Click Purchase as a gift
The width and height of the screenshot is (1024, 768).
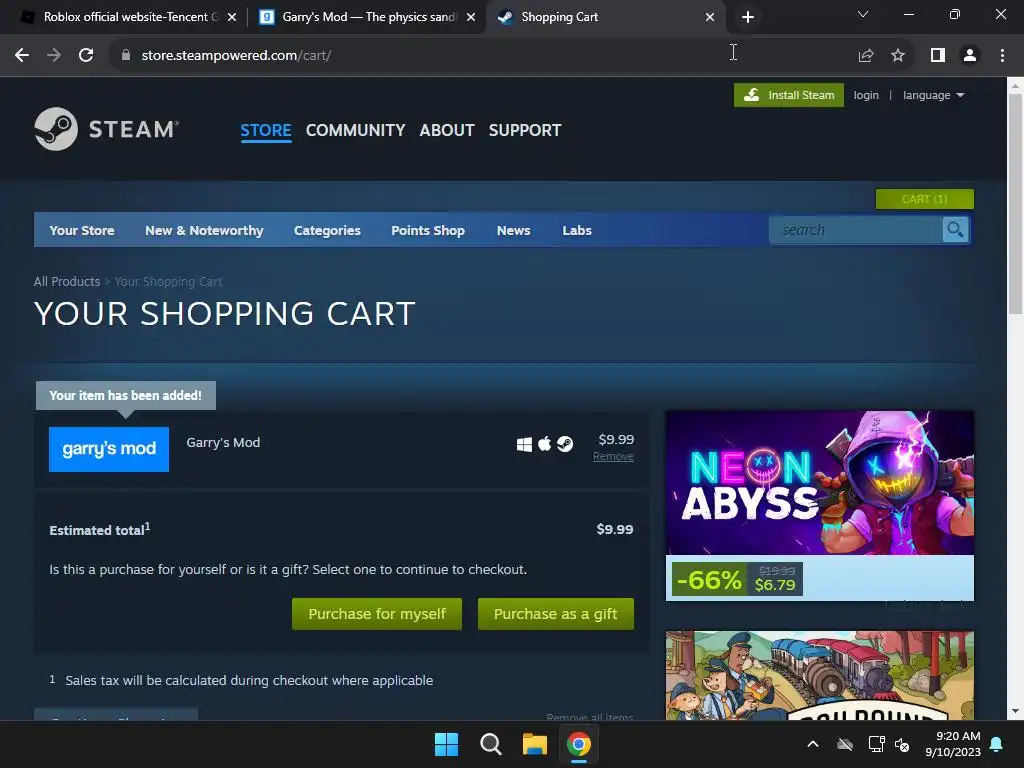click(x=556, y=614)
